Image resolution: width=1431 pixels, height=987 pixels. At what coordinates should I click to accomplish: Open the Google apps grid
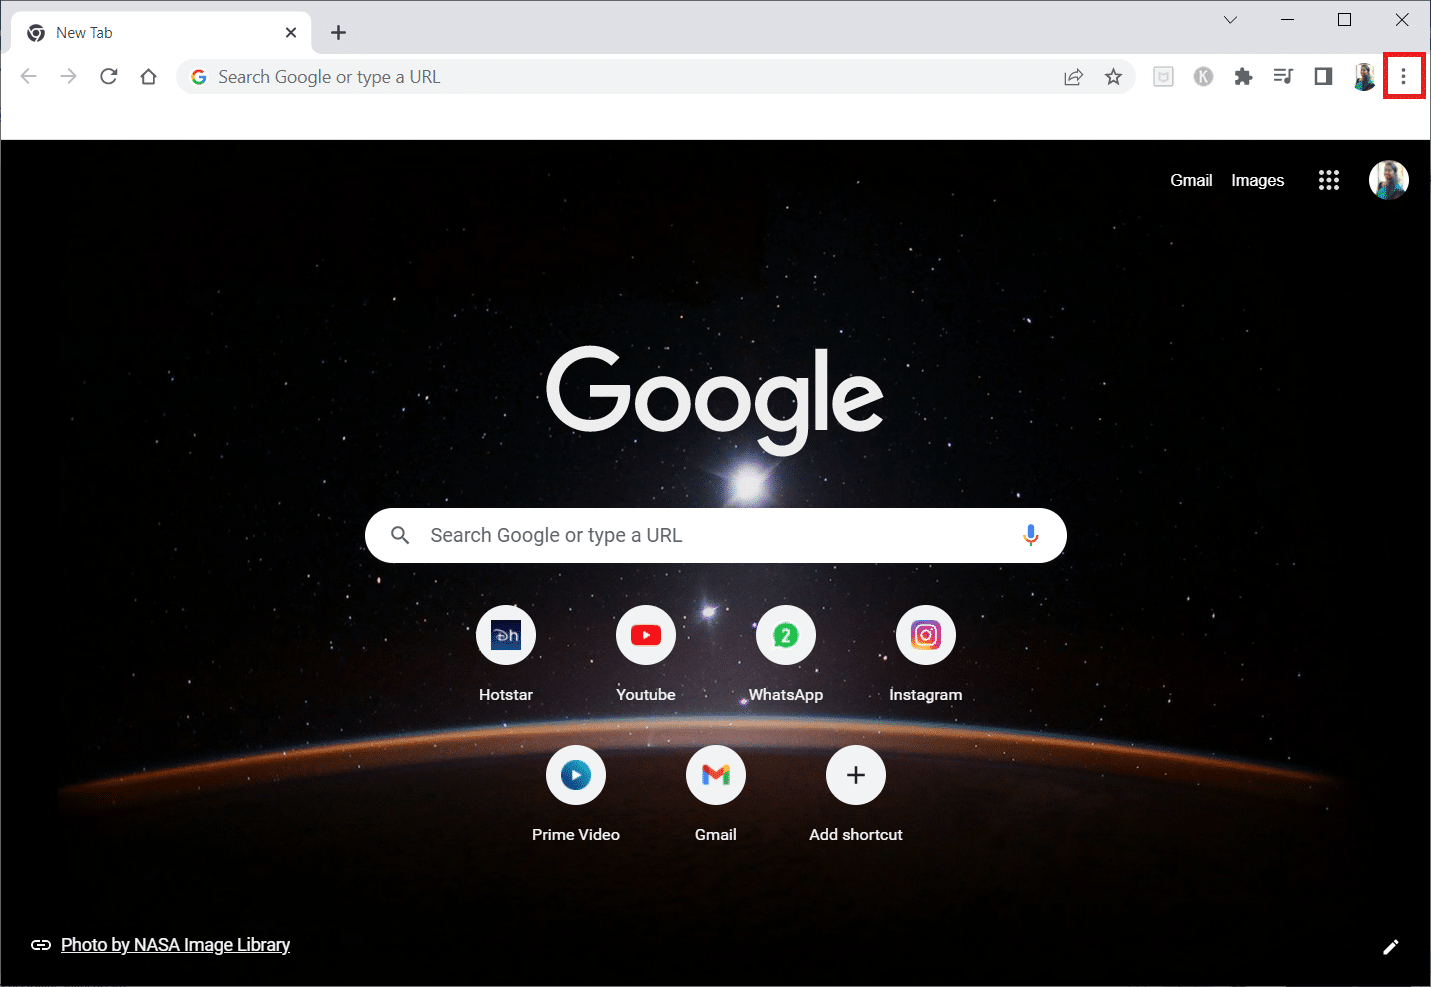point(1328,180)
